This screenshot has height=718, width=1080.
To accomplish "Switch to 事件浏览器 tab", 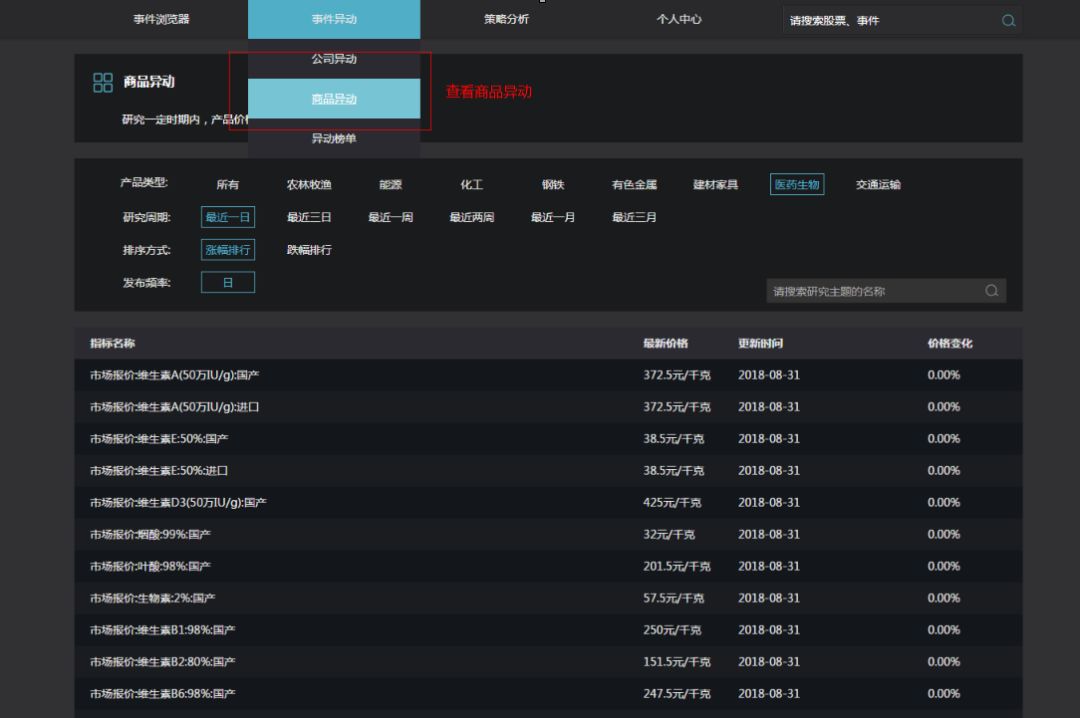I will 161,19.
